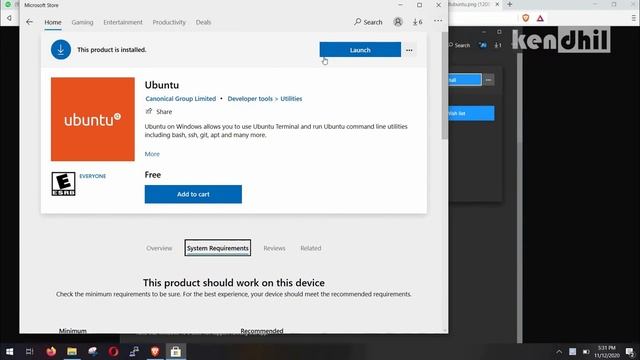This screenshot has height=360, width=640.
Task: Open the Developer tools category link
Action: [250, 99]
